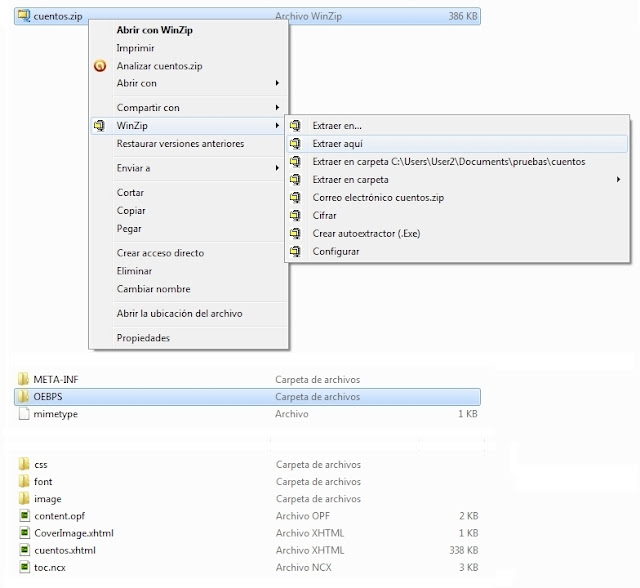Select the content.opf file name

(60, 516)
